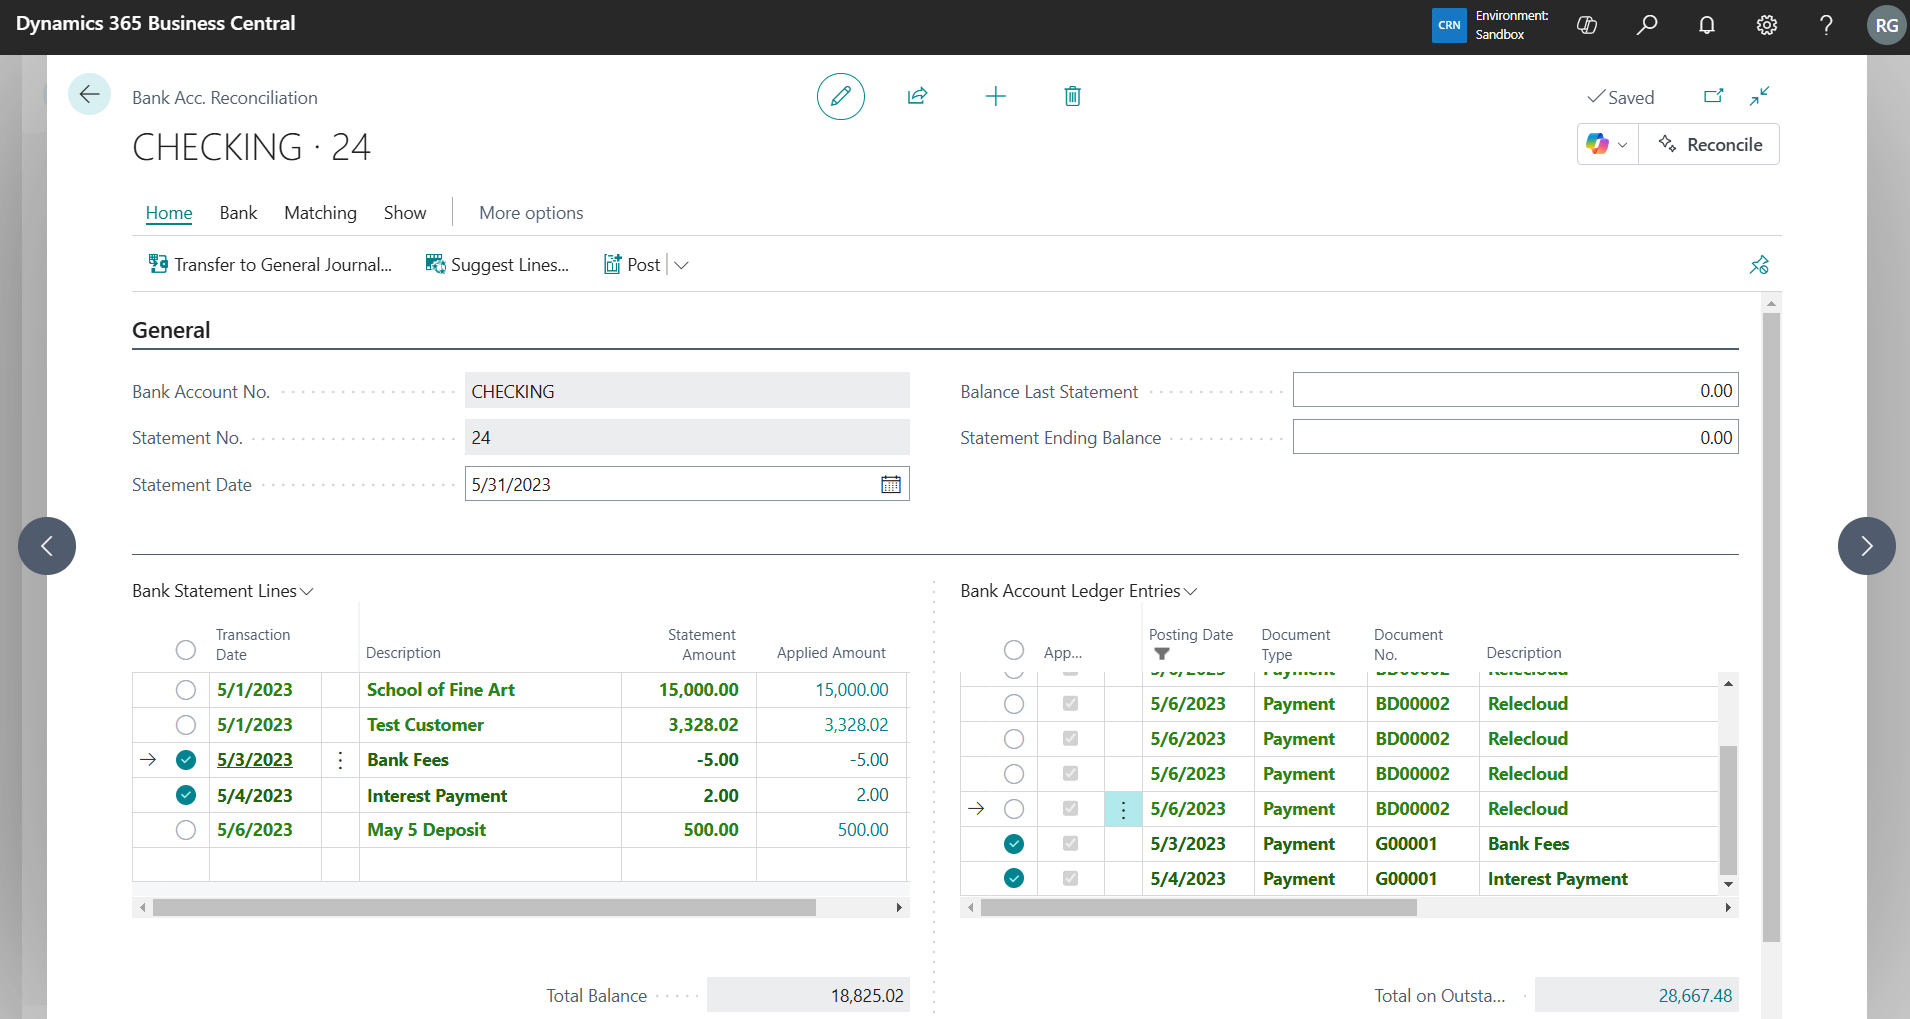Screen dimensions: 1910x1019
Task: Open 5/3/2023 transaction date link
Action: pyautogui.click(x=255, y=760)
